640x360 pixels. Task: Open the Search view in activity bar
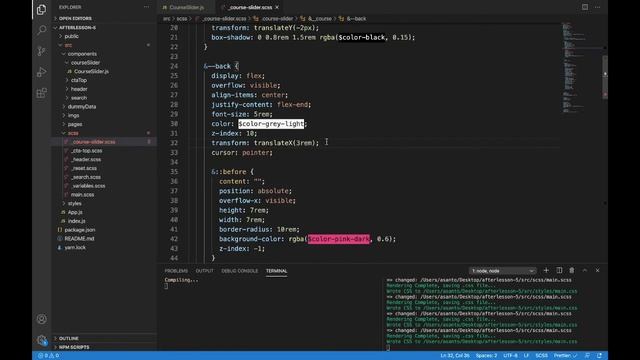pyautogui.click(x=41, y=30)
